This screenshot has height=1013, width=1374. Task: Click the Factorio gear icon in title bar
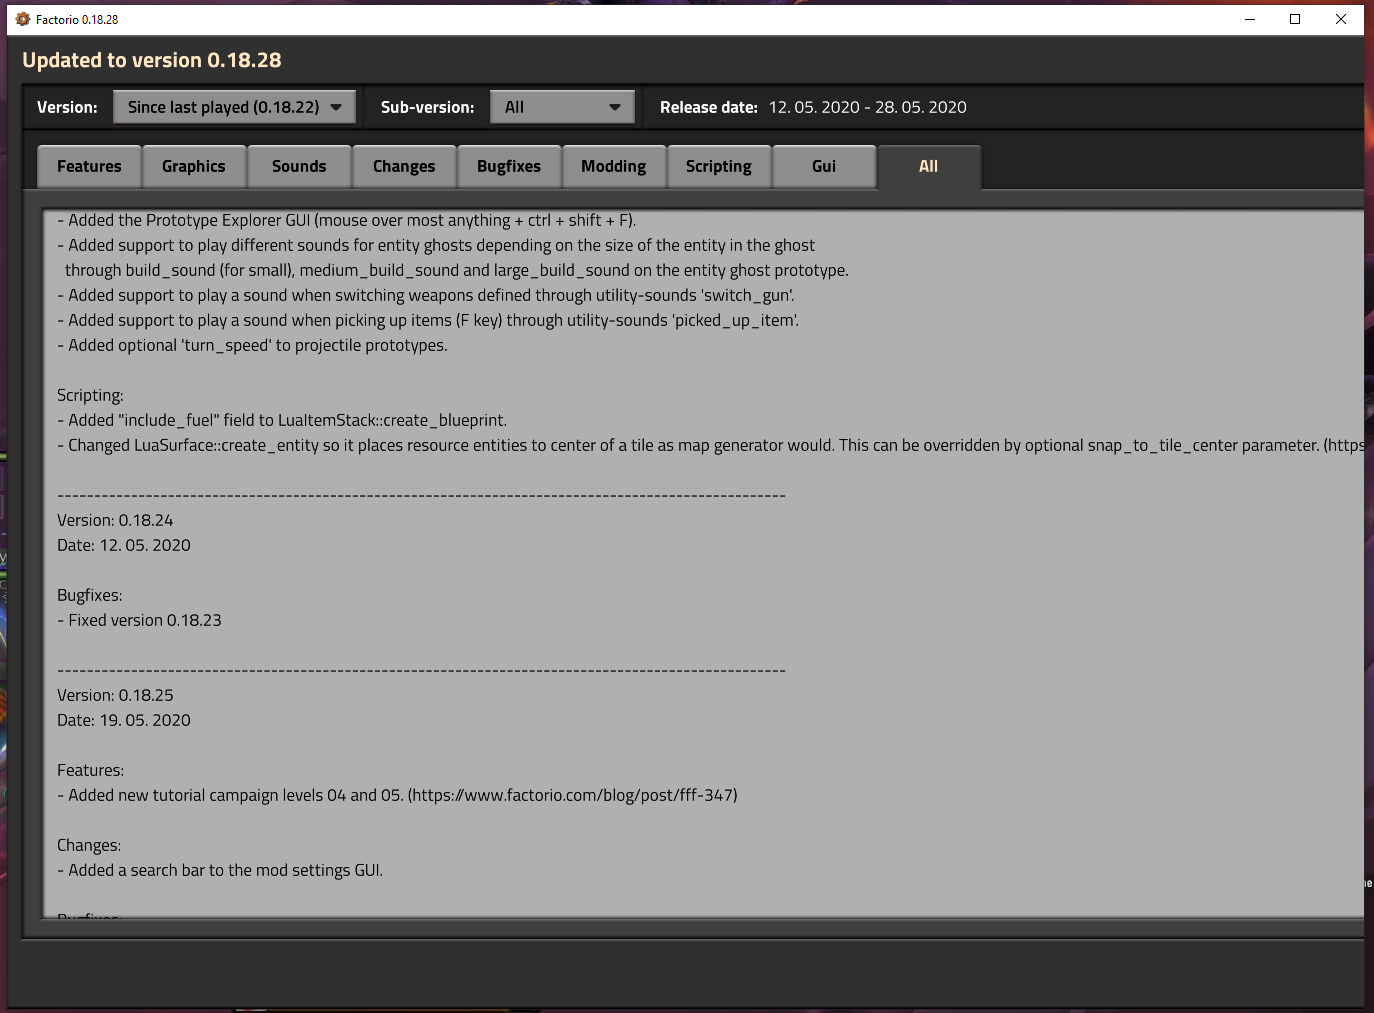click(23, 19)
